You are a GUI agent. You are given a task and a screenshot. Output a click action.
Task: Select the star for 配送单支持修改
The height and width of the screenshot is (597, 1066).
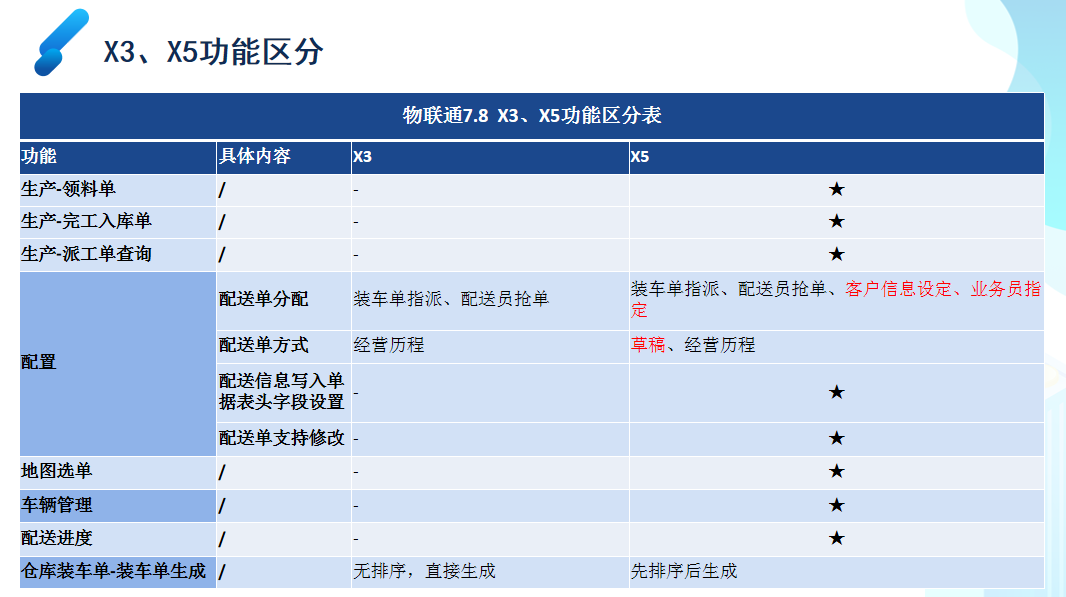pos(835,437)
